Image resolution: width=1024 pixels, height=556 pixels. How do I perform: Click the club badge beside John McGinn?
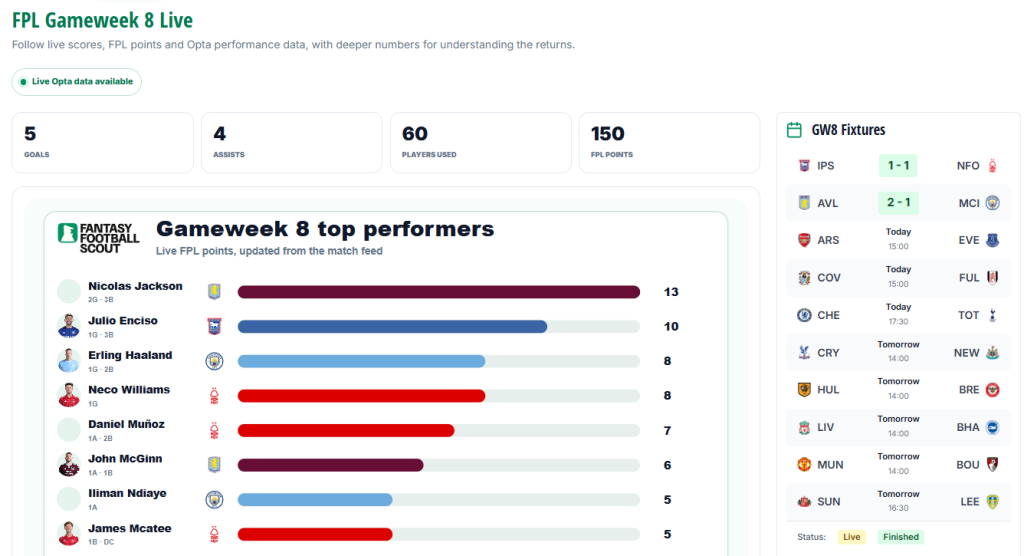click(x=214, y=465)
